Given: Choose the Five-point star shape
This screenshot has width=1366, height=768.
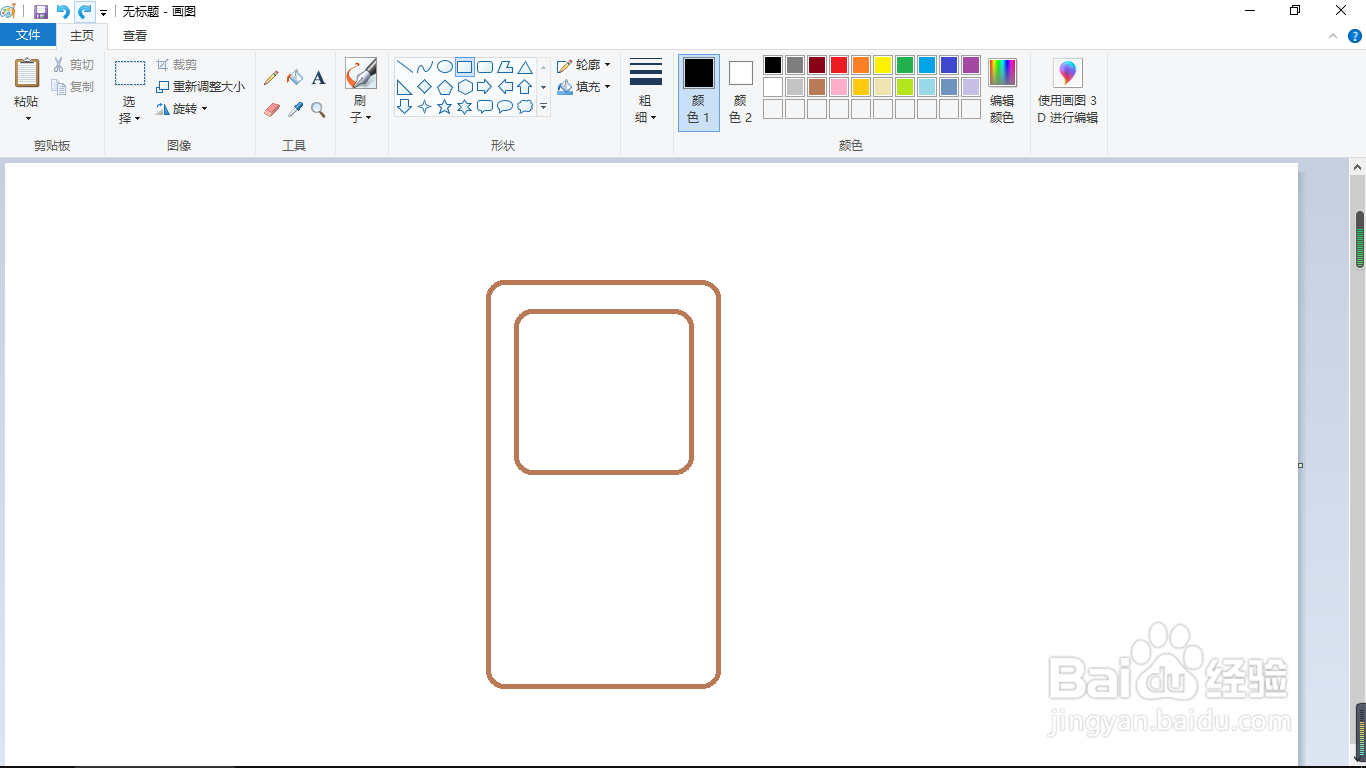Looking at the screenshot, I should [x=445, y=106].
